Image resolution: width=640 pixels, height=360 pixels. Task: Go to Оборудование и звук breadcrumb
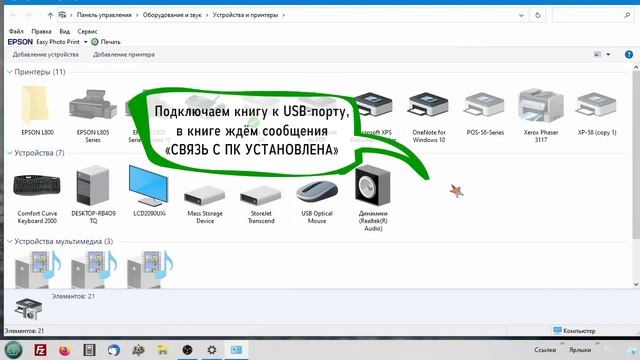(172, 15)
